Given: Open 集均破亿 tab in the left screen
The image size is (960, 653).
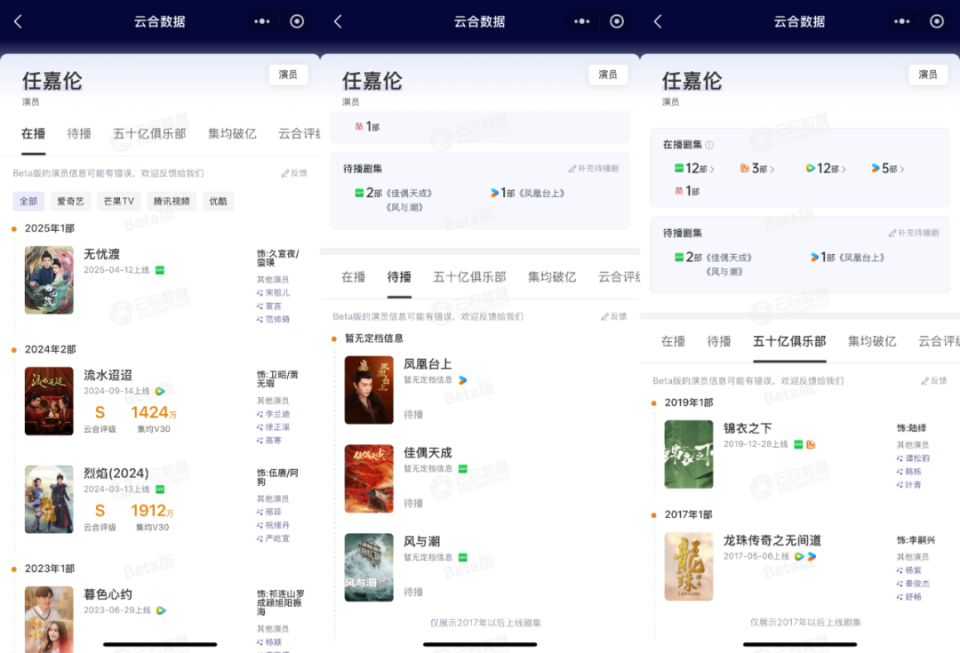Looking at the screenshot, I should click(x=232, y=134).
